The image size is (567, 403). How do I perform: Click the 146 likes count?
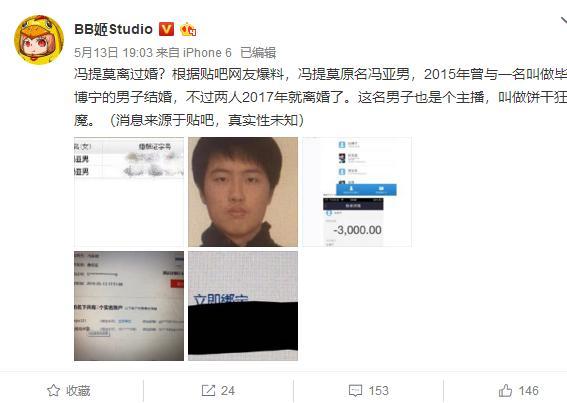(528, 391)
